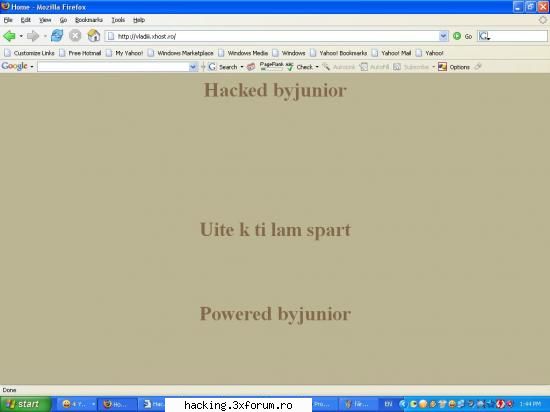Click the Forward arrow button

coord(33,36)
